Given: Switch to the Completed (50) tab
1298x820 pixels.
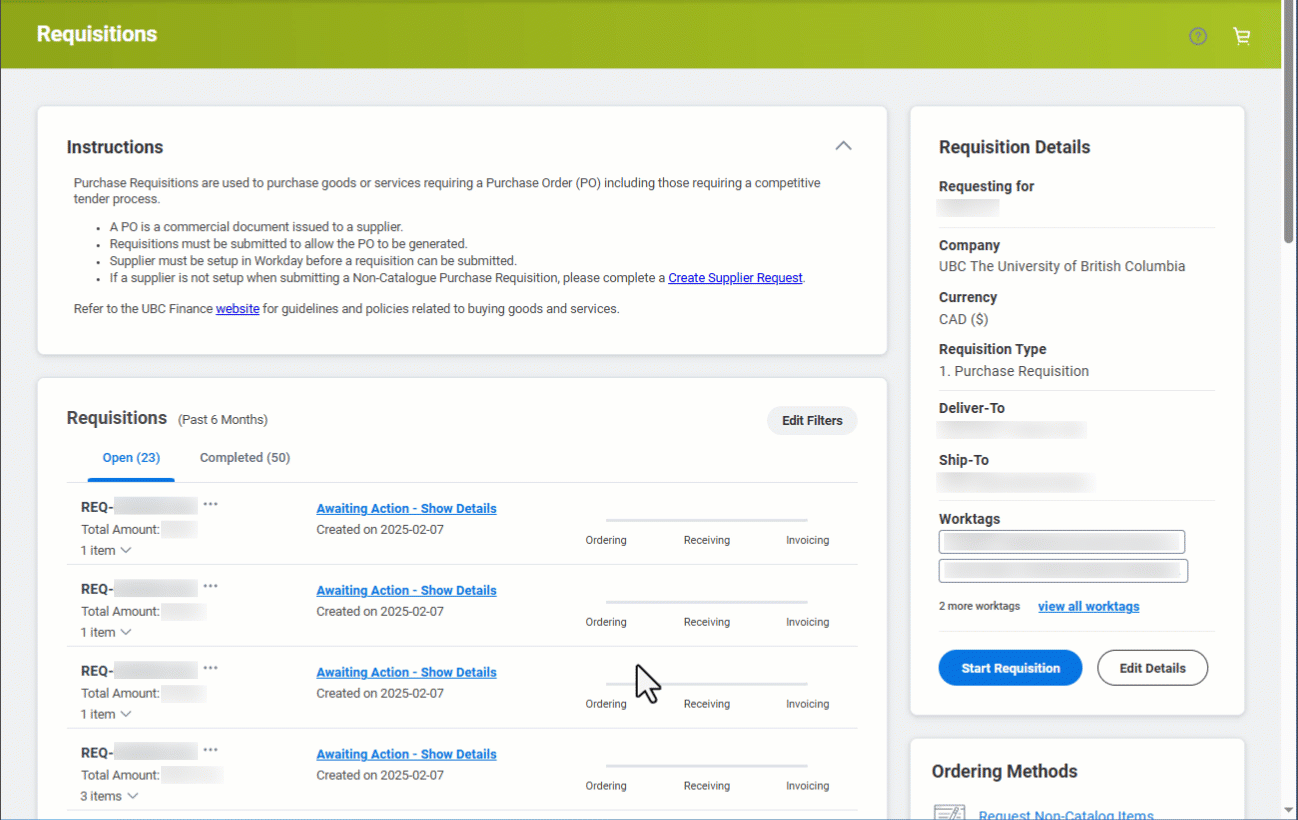Looking at the screenshot, I should pyautogui.click(x=244, y=457).
